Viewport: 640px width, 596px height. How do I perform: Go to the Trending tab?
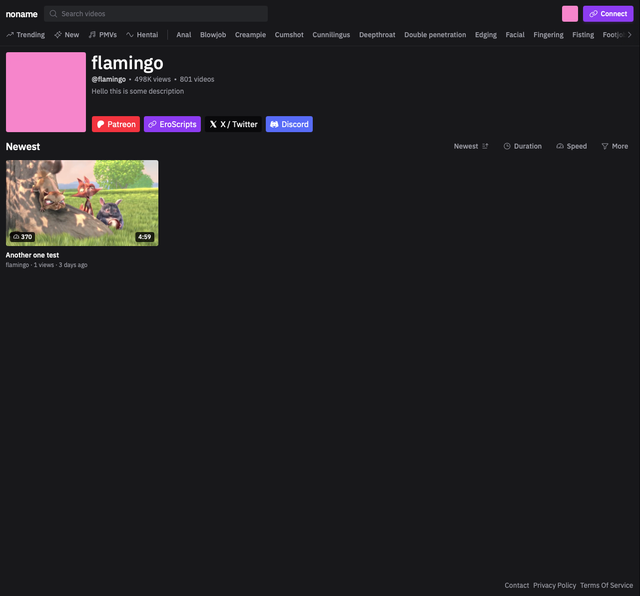[x=26, y=35]
